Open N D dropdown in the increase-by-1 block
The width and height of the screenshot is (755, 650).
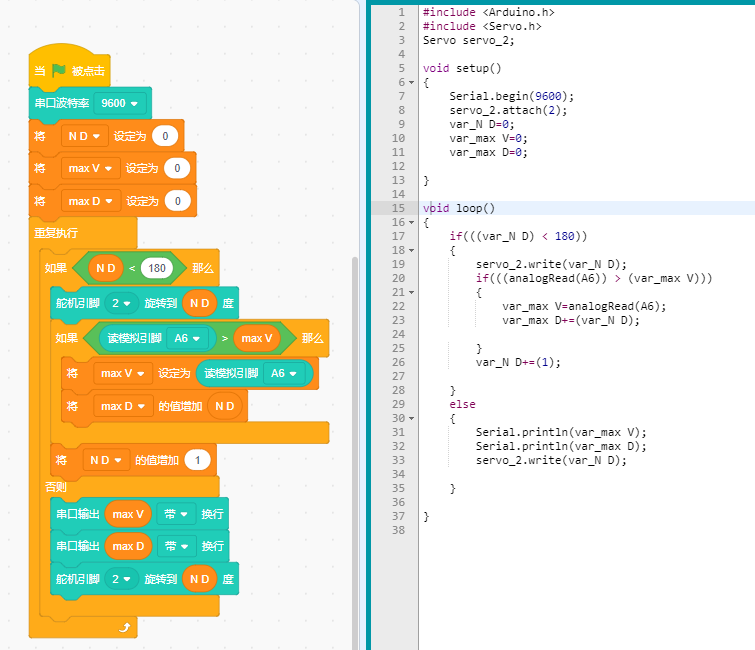[x=106, y=460]
